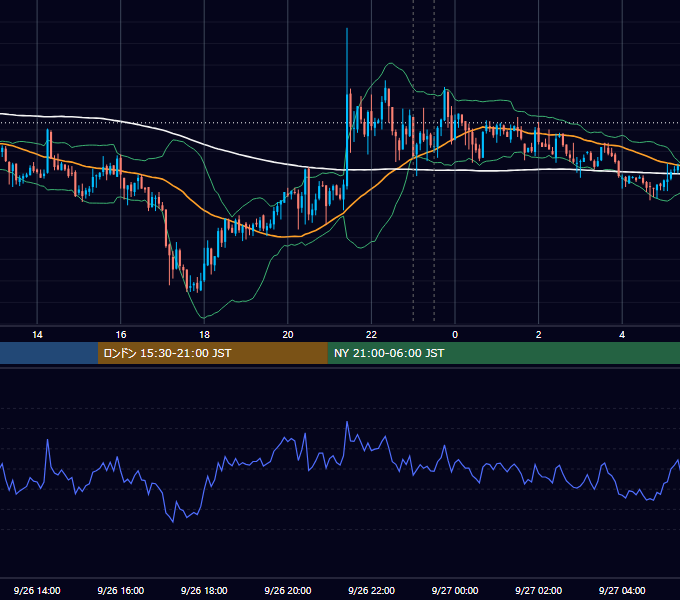Click hour tick label 16 on price chart
Viewport: 680px width, 600px height.
121,335
